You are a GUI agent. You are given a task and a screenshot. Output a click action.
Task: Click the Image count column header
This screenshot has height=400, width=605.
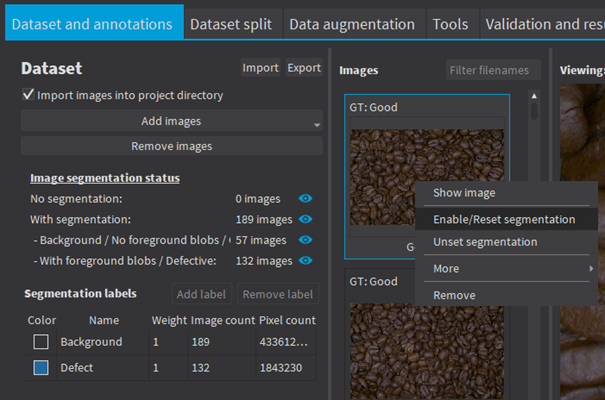coord(223,320)
